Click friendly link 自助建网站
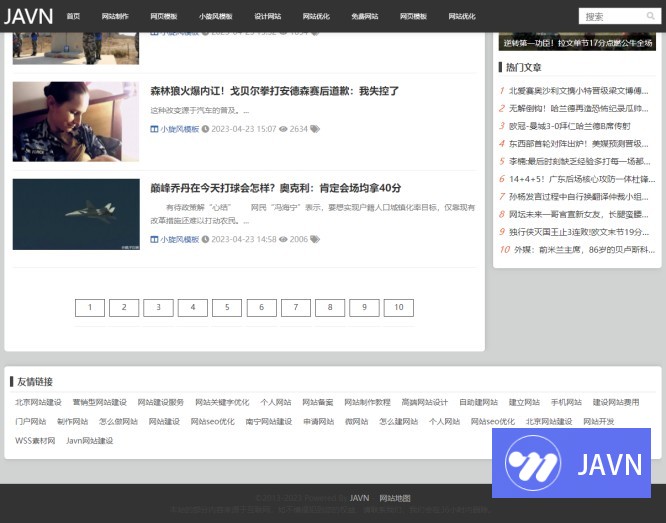Screen dimensions: 666x523 (478, 402)
